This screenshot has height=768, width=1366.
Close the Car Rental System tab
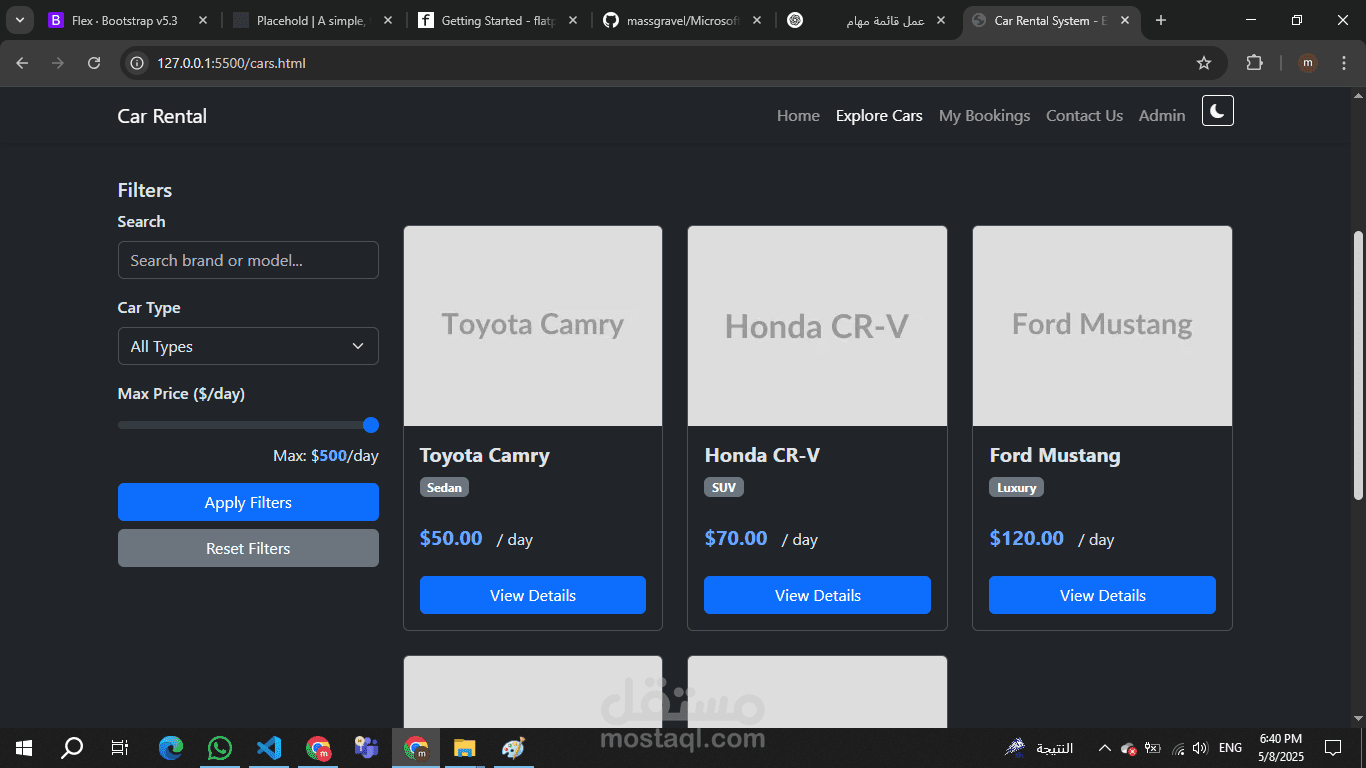1125,20
